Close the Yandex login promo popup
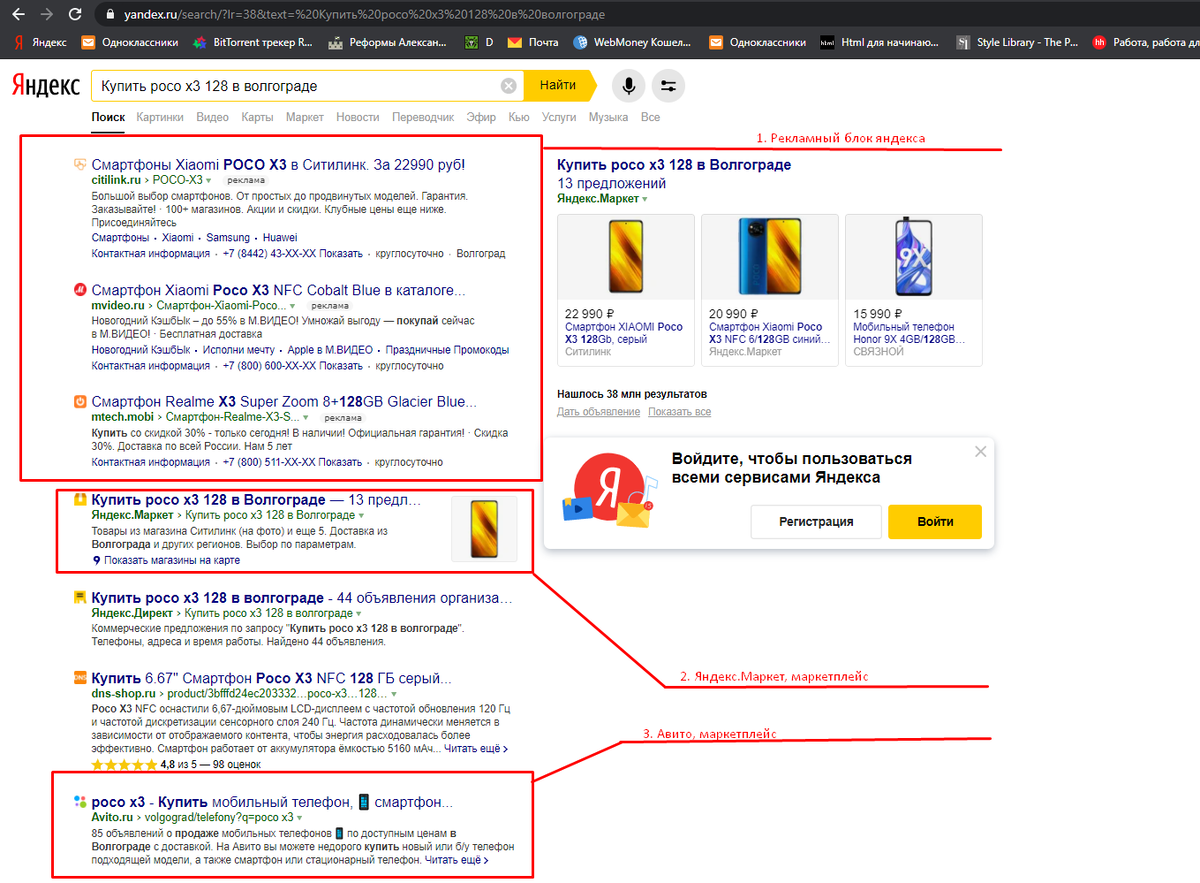Image resolution: width=1200 pixels, height=883 pixels. pyautogui.click(x=980, y=452)
